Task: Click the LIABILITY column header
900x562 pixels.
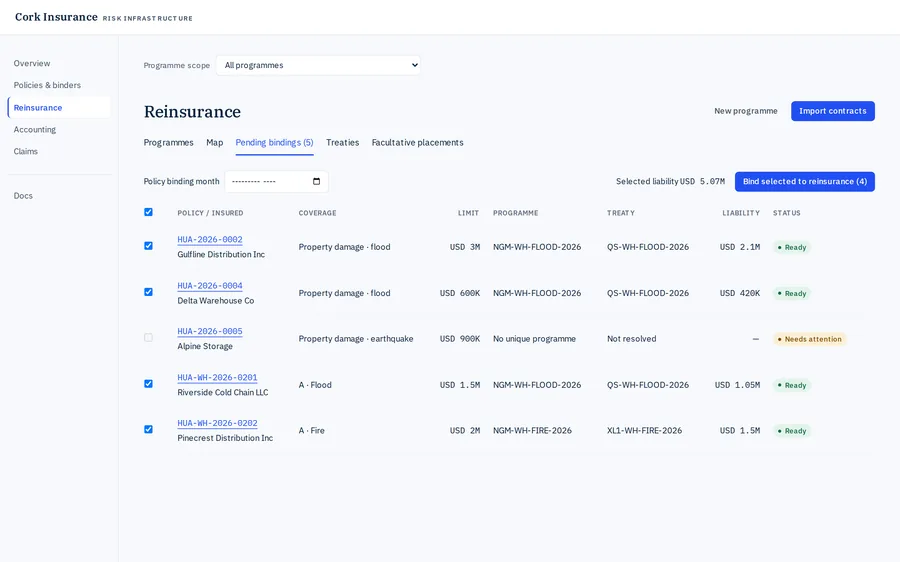Action: click(741, 213)
